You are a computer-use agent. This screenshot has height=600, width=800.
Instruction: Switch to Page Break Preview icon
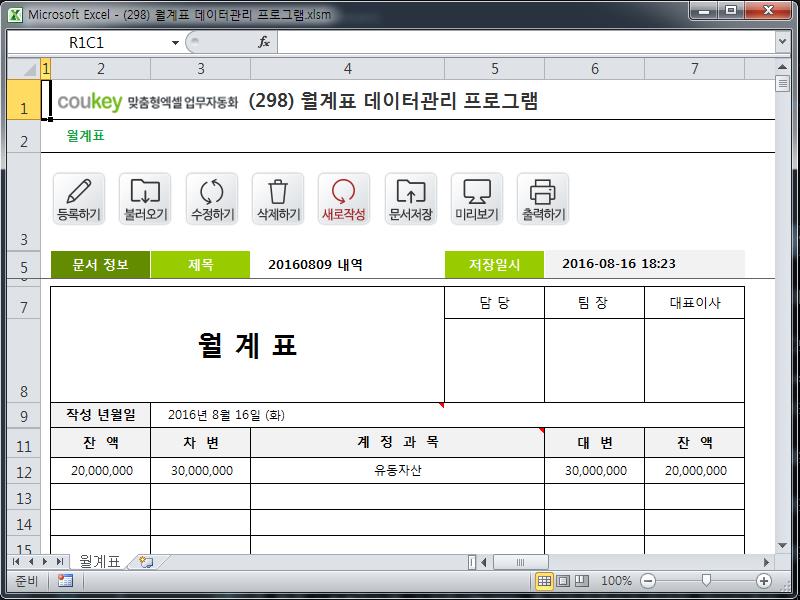point(582,581)
